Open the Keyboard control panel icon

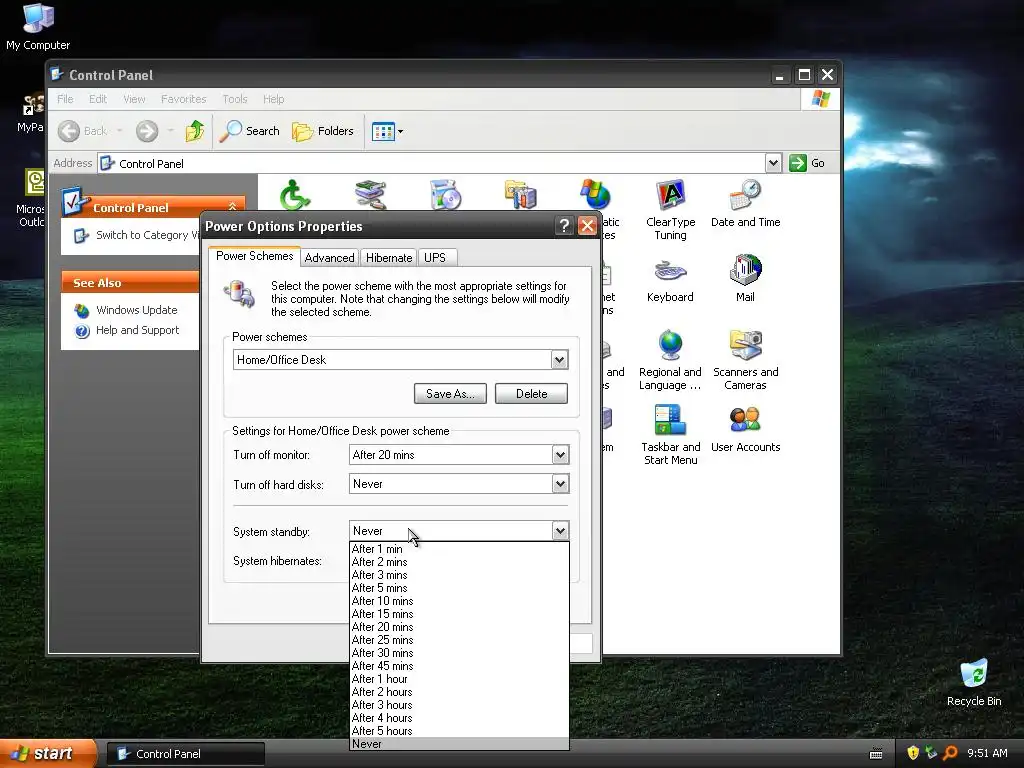pyautogui.click(x=670, y=280)
